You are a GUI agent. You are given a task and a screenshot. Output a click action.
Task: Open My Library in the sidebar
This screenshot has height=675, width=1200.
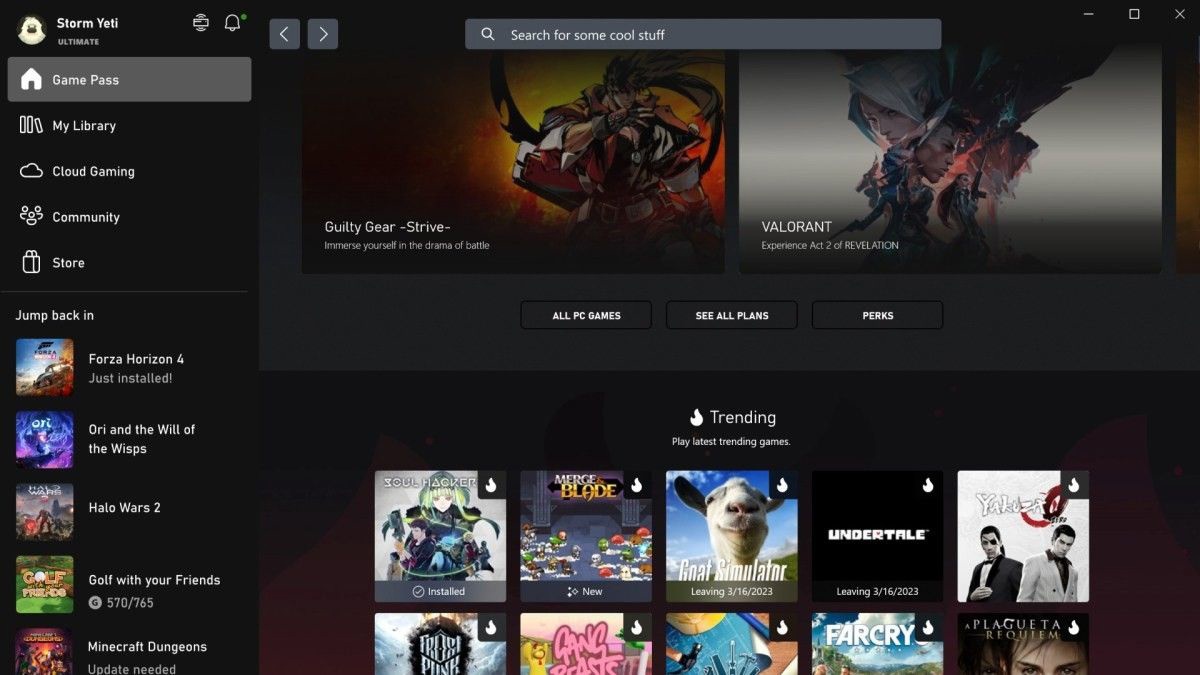[129, 125]
